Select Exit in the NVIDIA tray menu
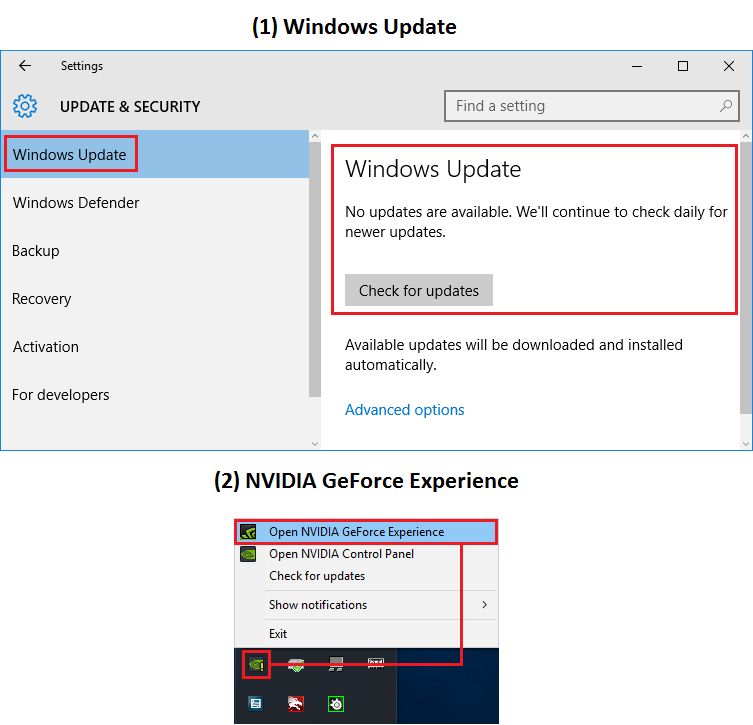The height and width of the screenshot is (725, 753). (278, 634)
